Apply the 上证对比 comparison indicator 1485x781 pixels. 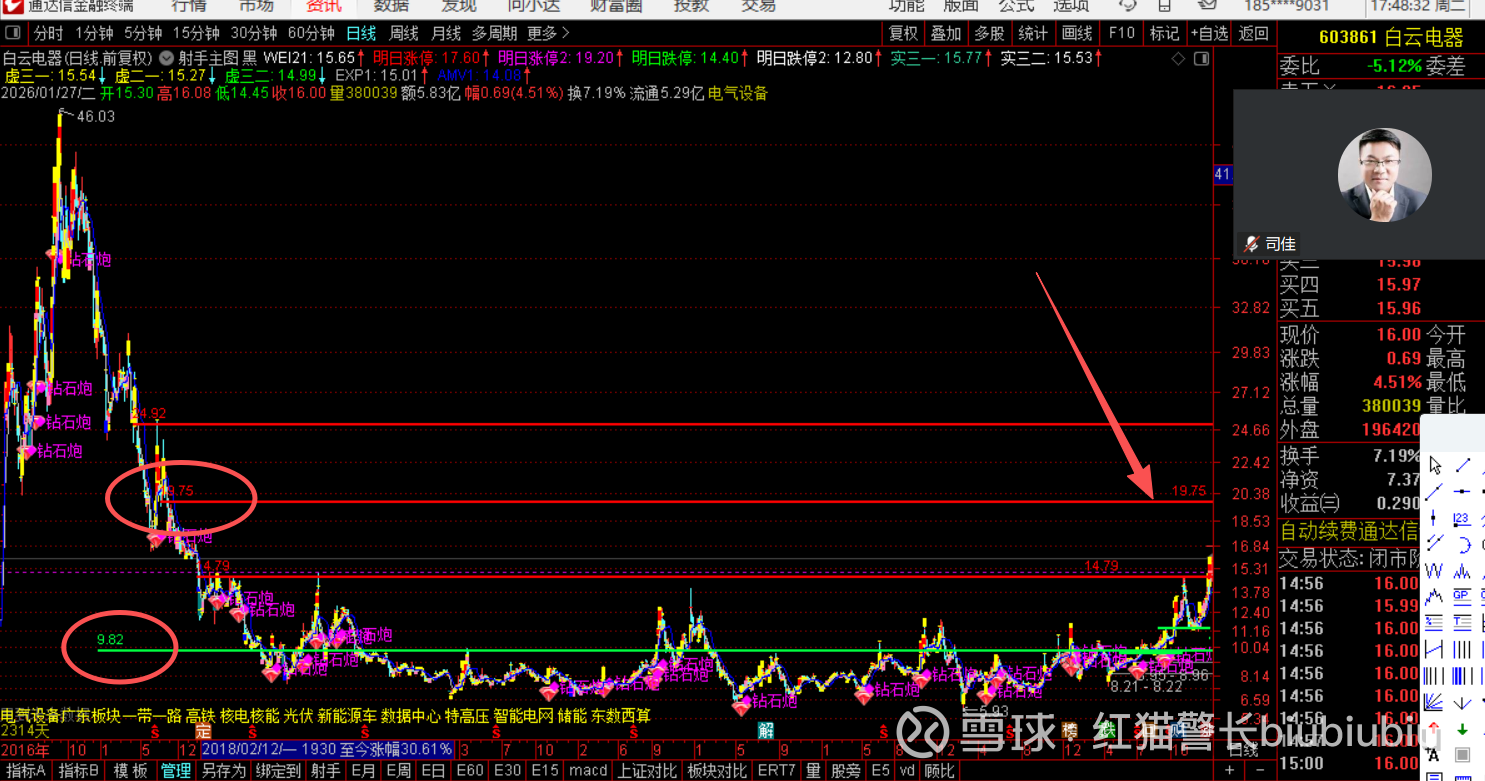coord(647,770)
